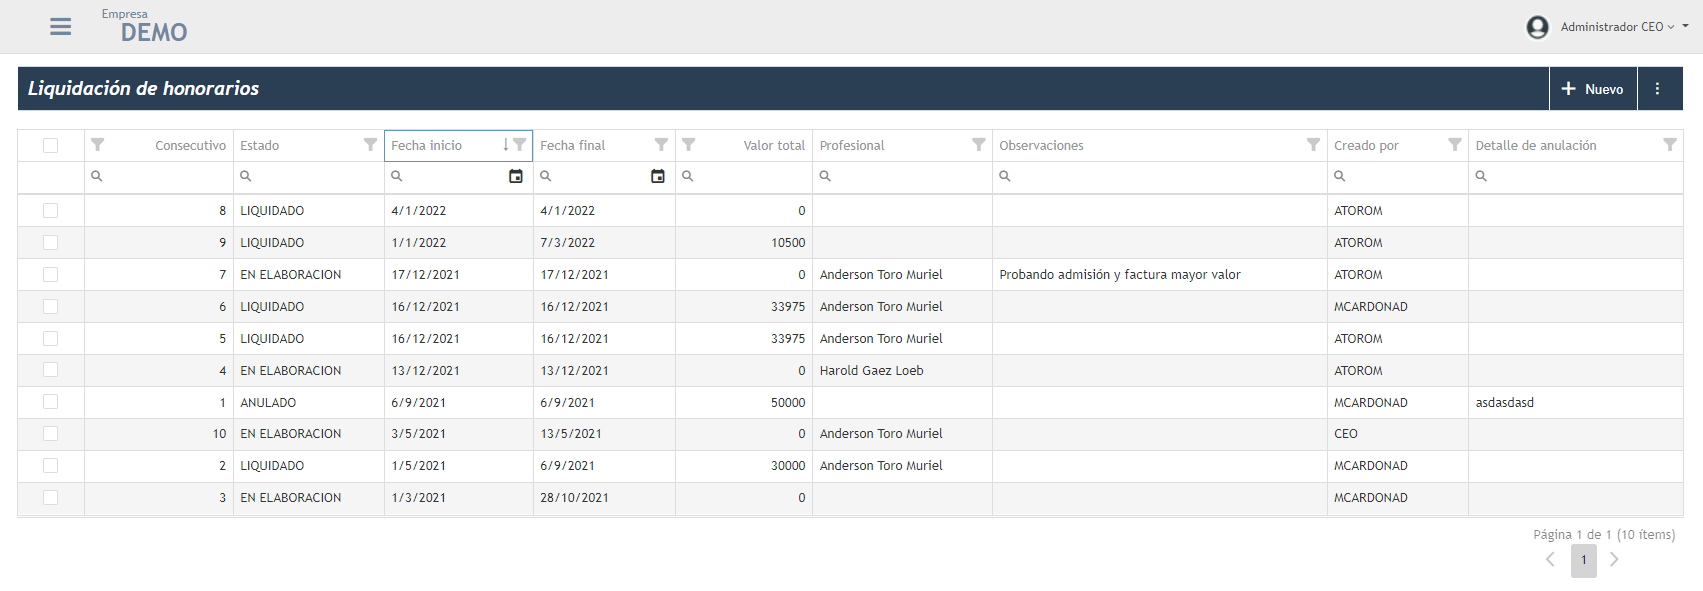Check the ANULADO row checkbox
Image resolution: width=1703 pixels, height=591 pixels.
(x=51, y=402)
